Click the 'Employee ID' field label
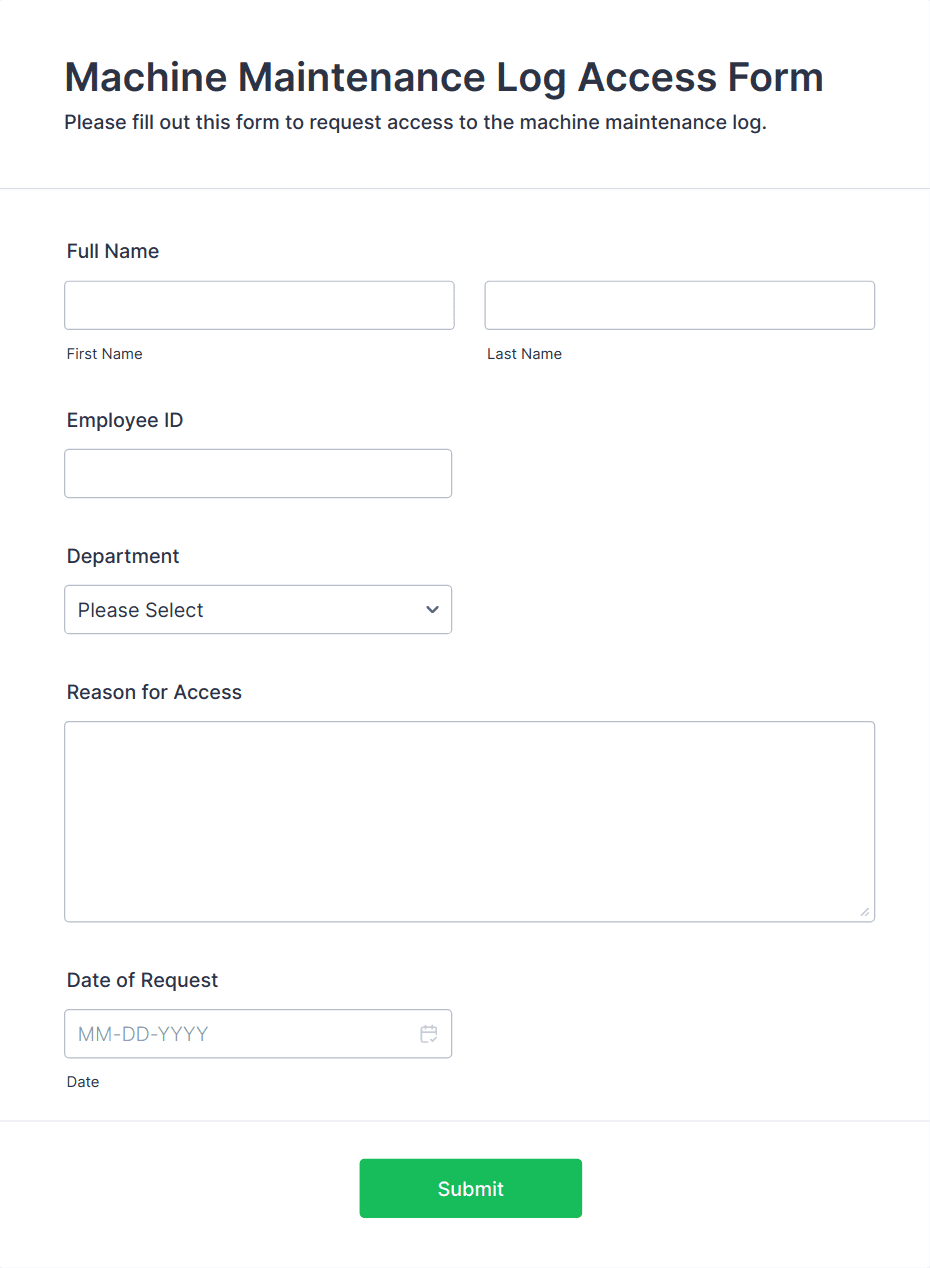930x1268 pixels. point(125,420)
